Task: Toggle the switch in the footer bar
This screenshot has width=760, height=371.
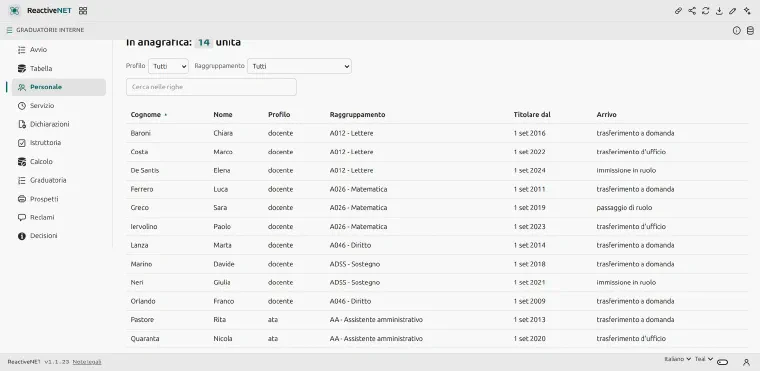Action: pos(723,362)
